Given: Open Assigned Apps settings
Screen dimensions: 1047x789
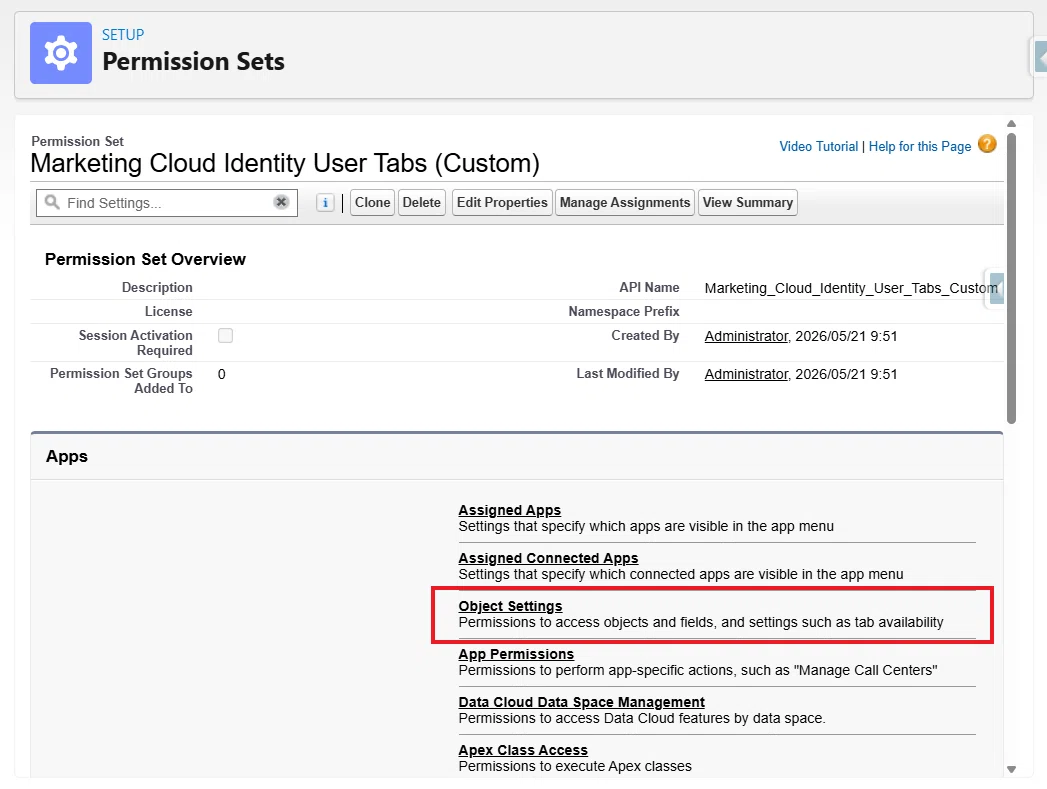Looking at the screenshot, I should click(509, 510).
